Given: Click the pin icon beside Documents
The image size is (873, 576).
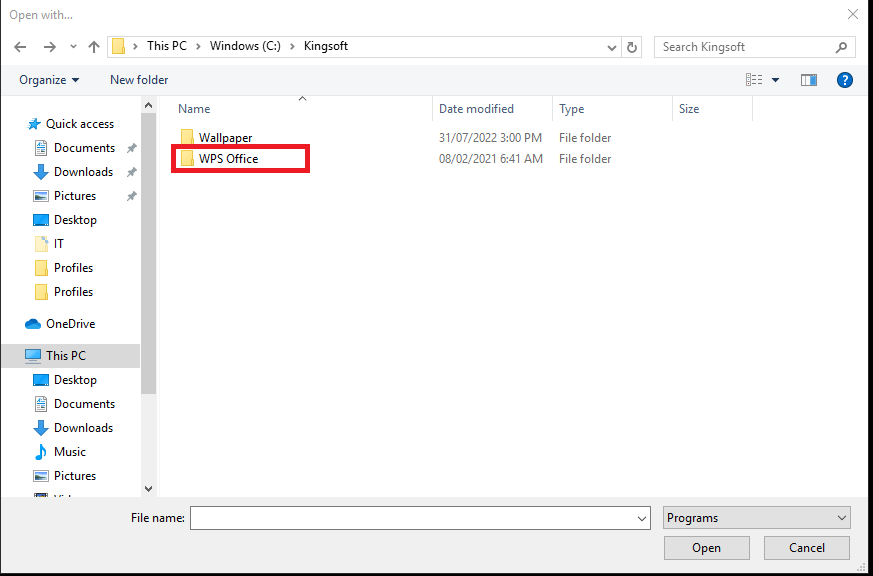Looking at the screenshot, I should [x=131, y=148].
